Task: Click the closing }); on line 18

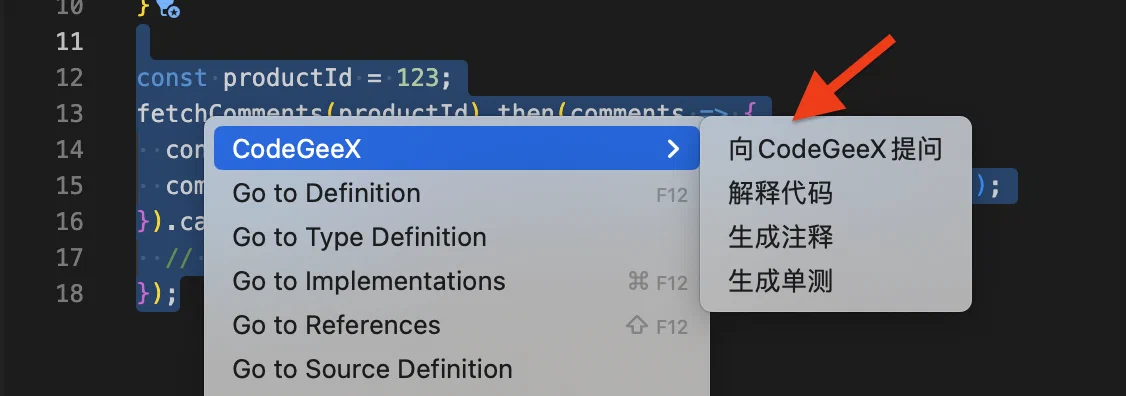Action: click(x=157, y=293)
